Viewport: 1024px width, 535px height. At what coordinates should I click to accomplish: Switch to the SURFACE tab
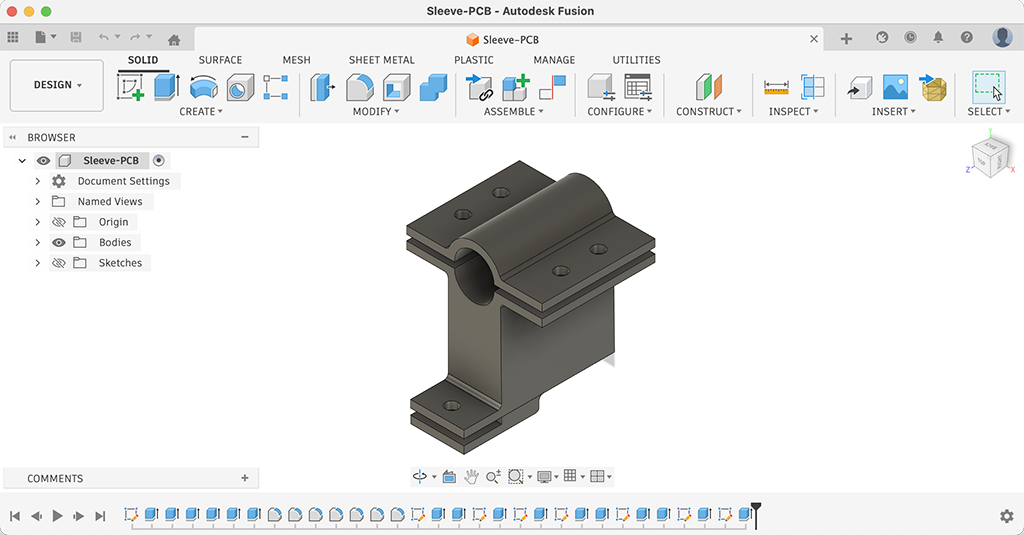click(x=220, y=60)
